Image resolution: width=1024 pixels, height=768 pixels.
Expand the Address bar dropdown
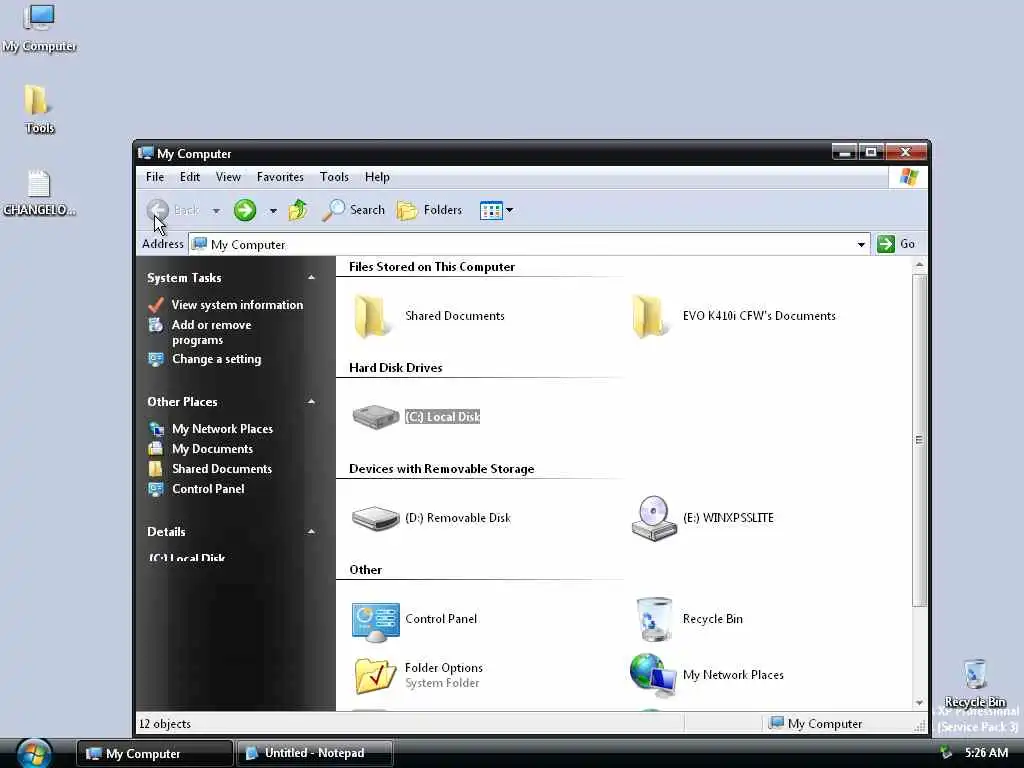(861, 244)
